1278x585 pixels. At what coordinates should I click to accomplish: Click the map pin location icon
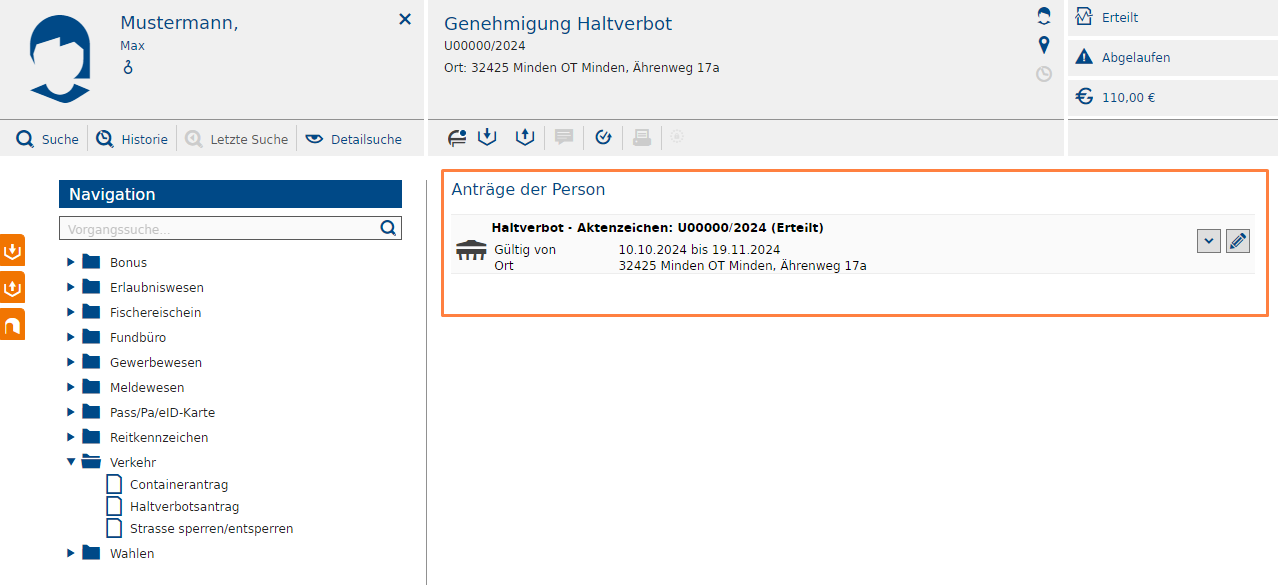pos(1044,45)
